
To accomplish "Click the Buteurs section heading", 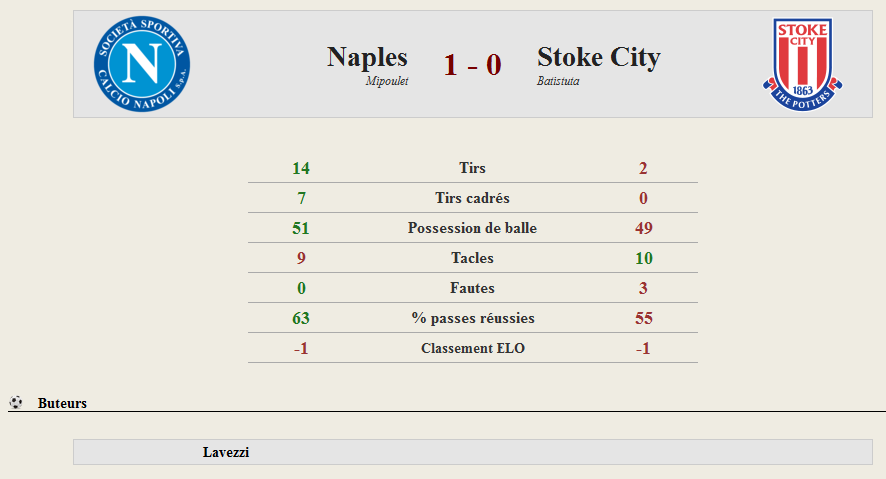I will point(62,403).
